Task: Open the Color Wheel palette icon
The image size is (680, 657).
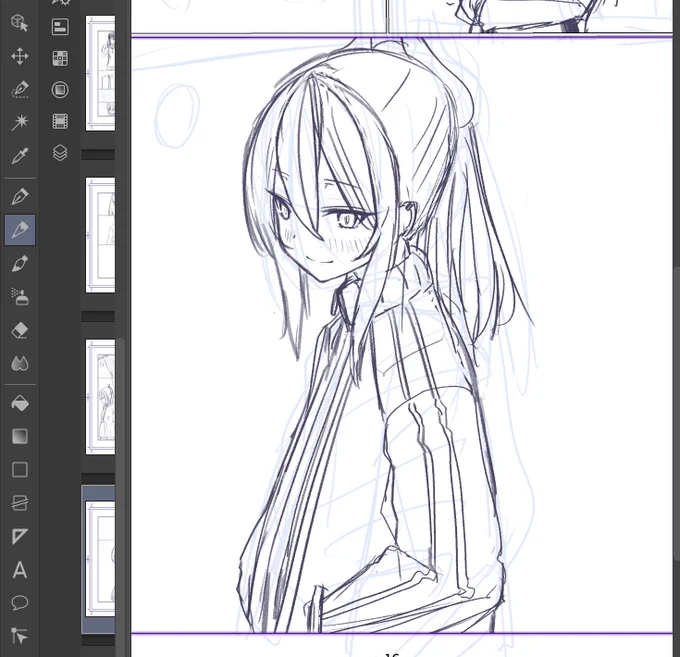Action: (x=60, y=90)
